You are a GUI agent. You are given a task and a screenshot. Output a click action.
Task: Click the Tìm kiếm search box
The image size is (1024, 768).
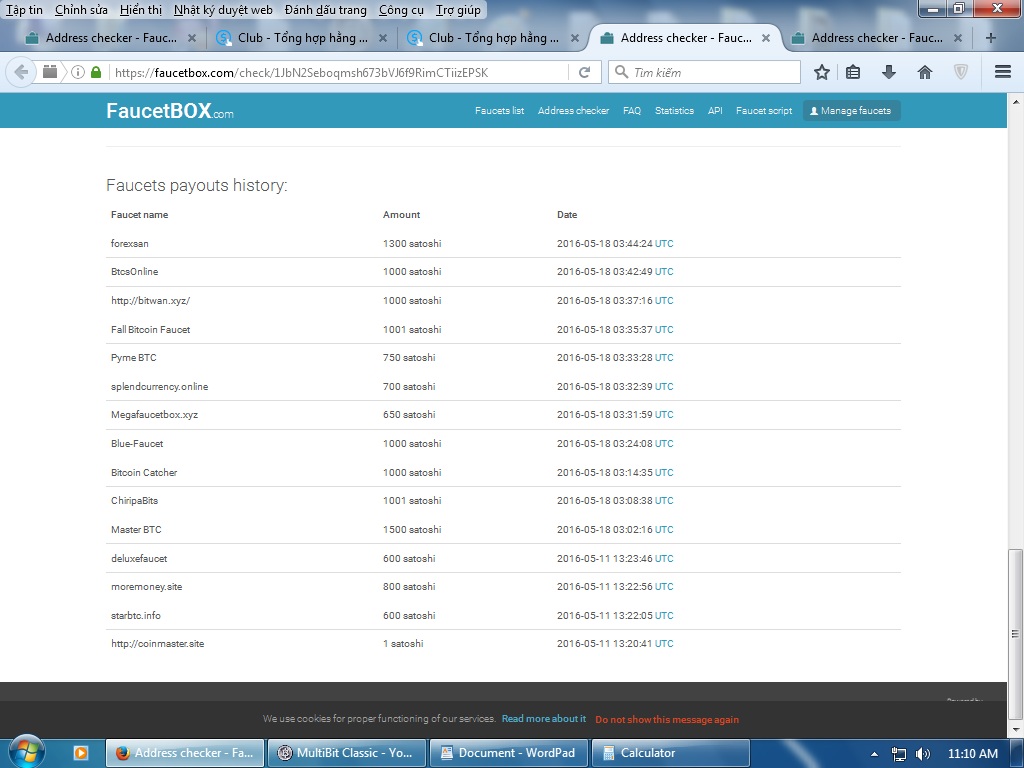tap(704, 72)
